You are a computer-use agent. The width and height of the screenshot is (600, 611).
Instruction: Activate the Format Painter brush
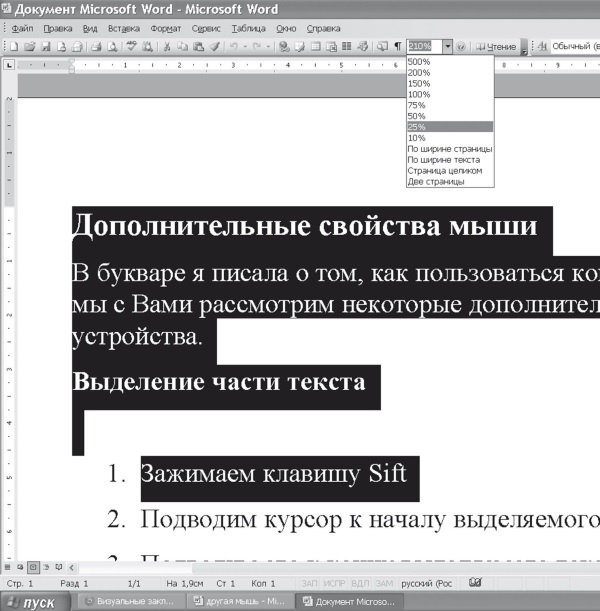pyautogui.click(x=214, y=47)
